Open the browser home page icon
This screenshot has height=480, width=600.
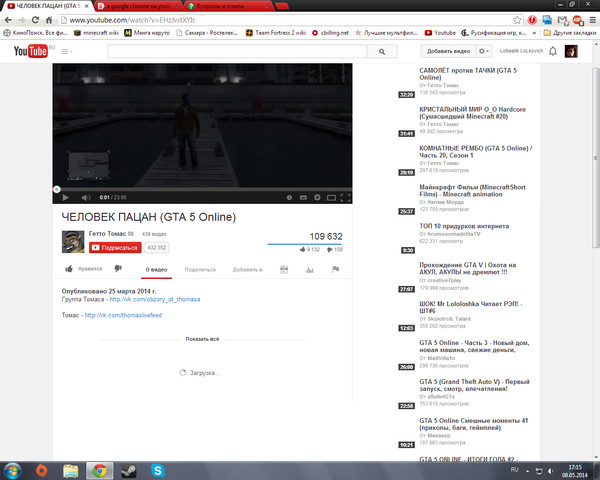click(49, 20)
